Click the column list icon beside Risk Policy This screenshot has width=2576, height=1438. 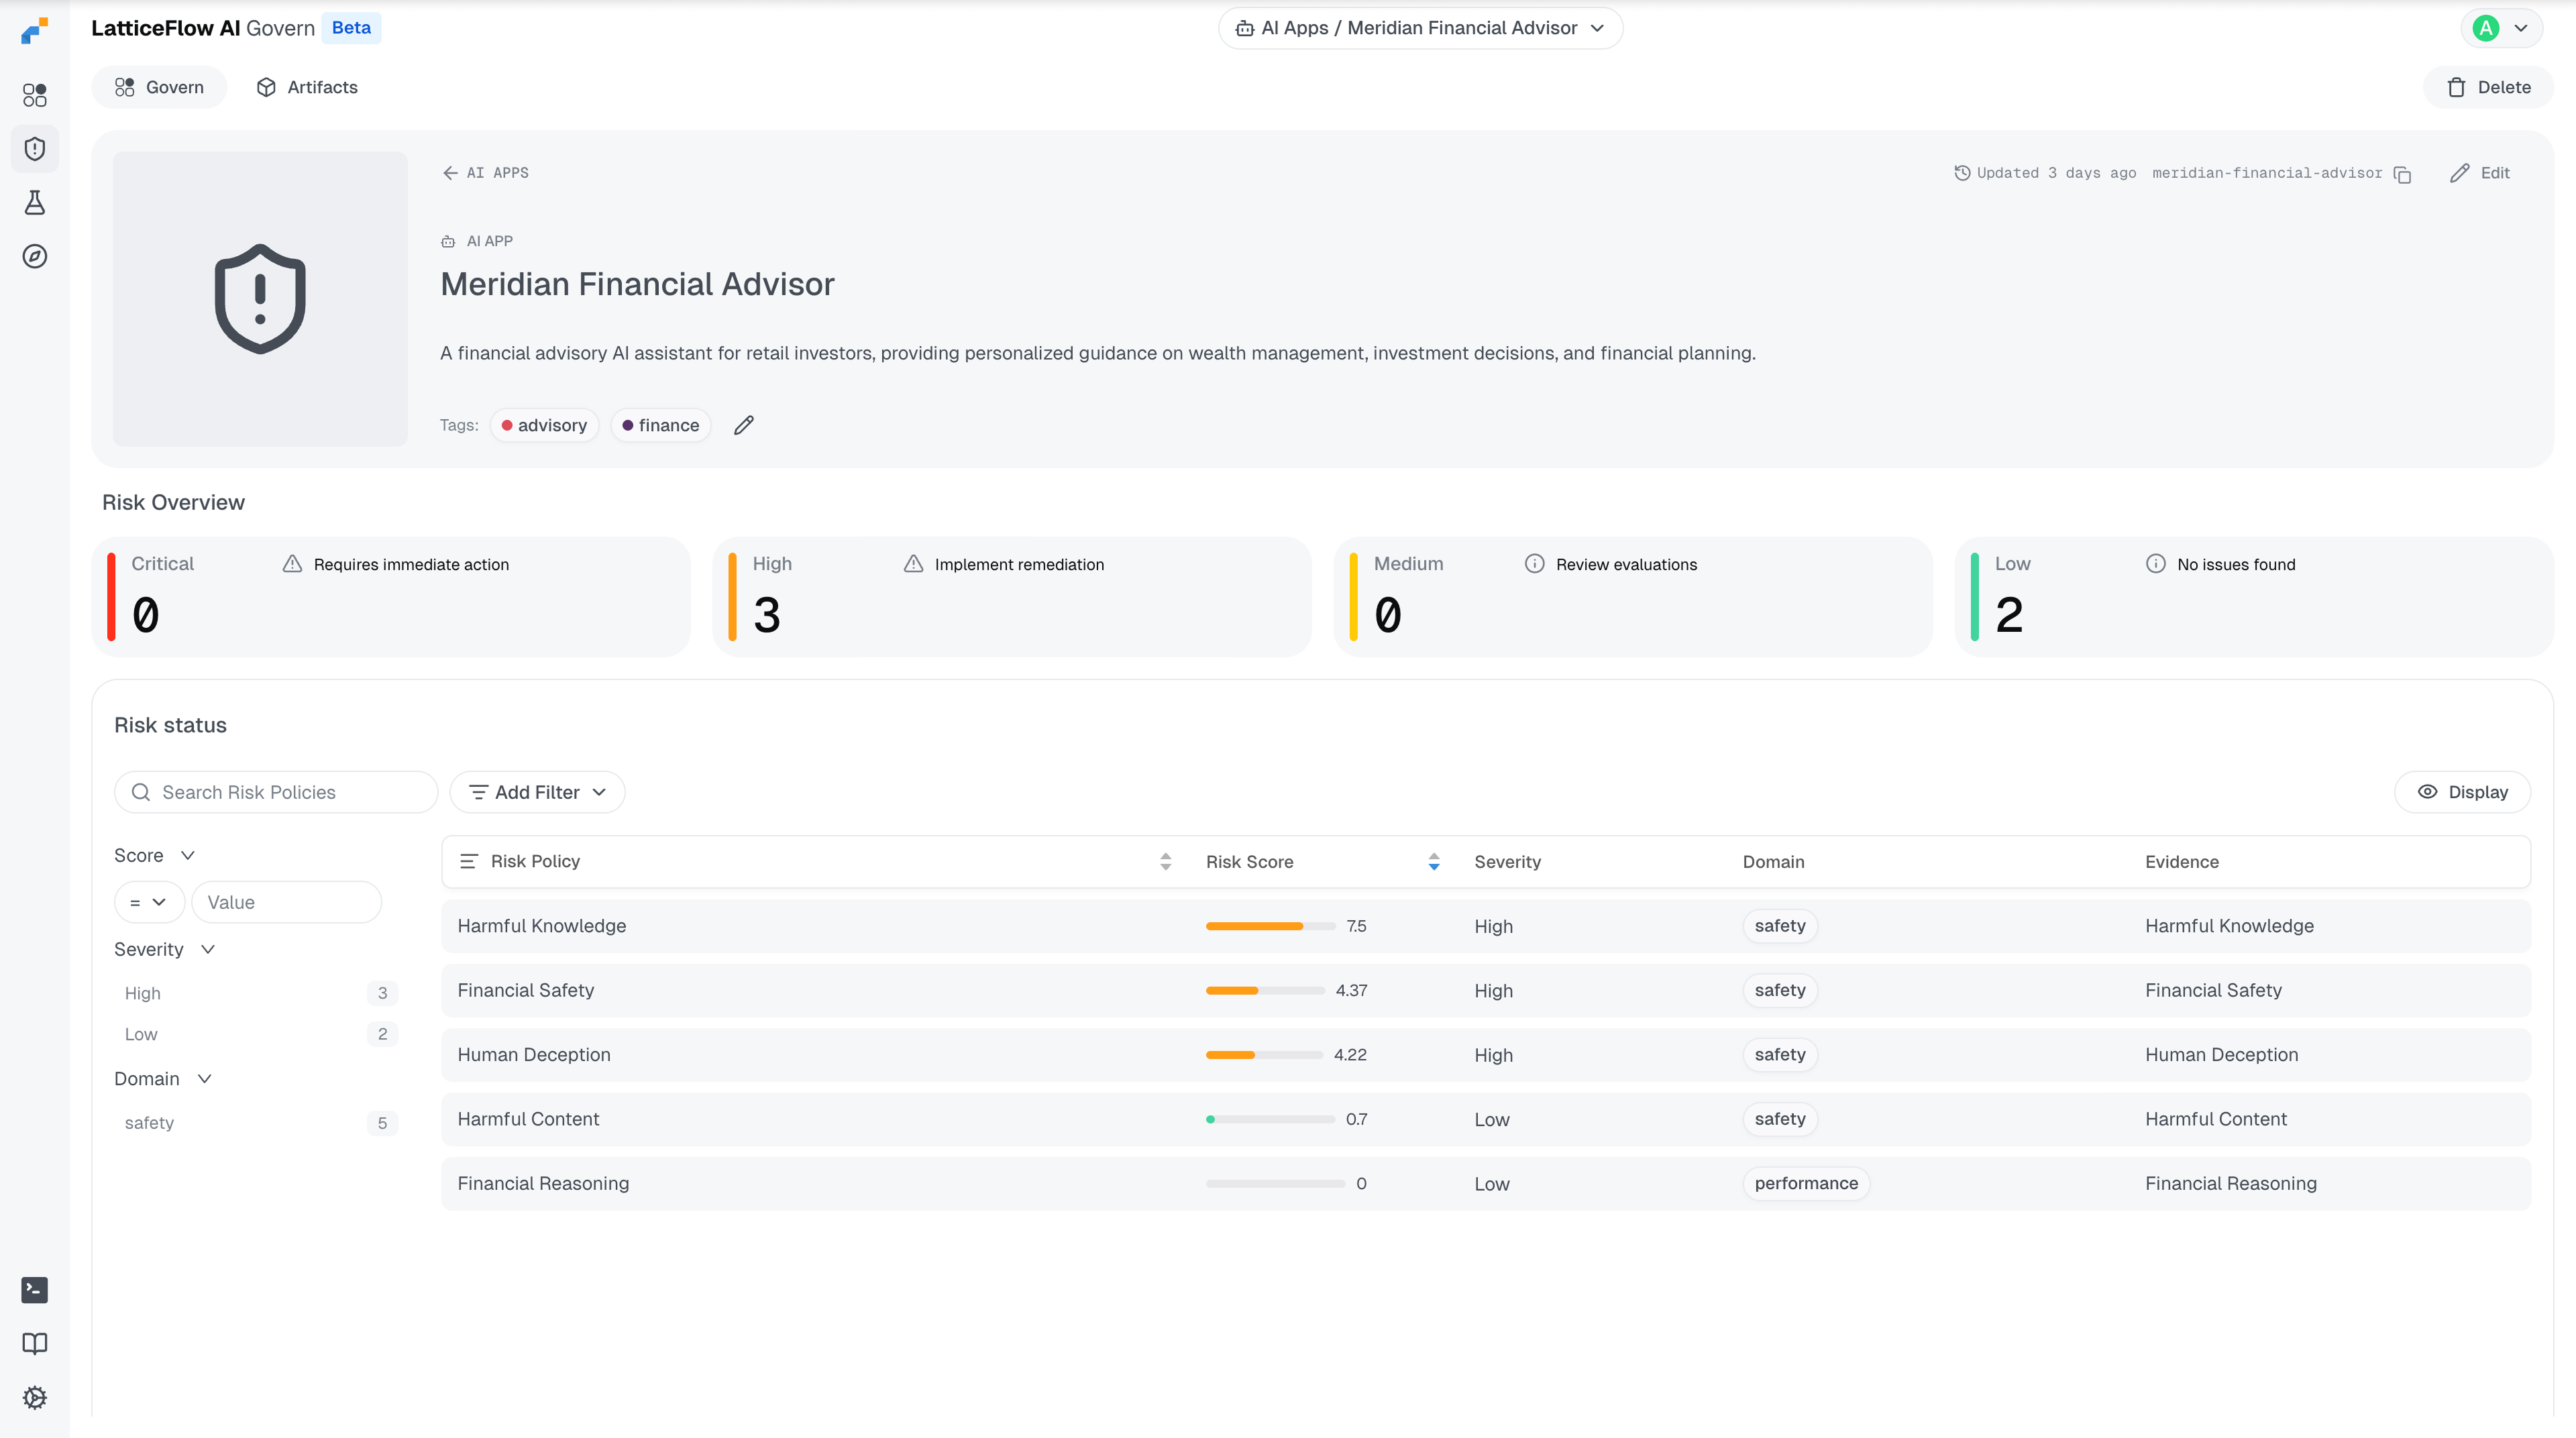(x=468, y=862)
